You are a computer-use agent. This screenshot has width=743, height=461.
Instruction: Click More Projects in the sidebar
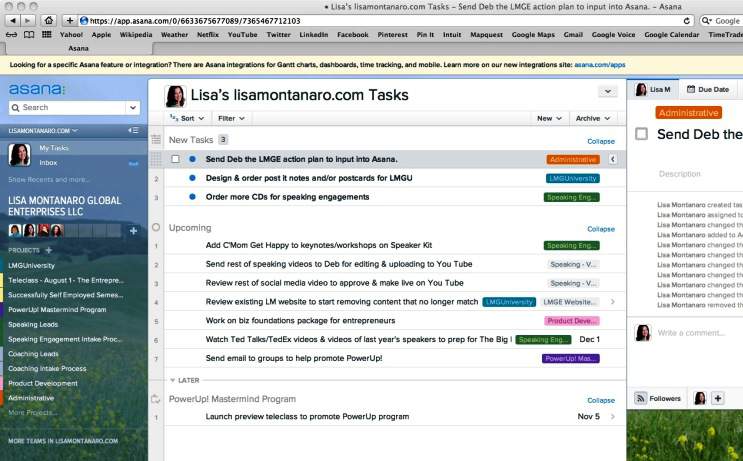click(x=32, y=413)
